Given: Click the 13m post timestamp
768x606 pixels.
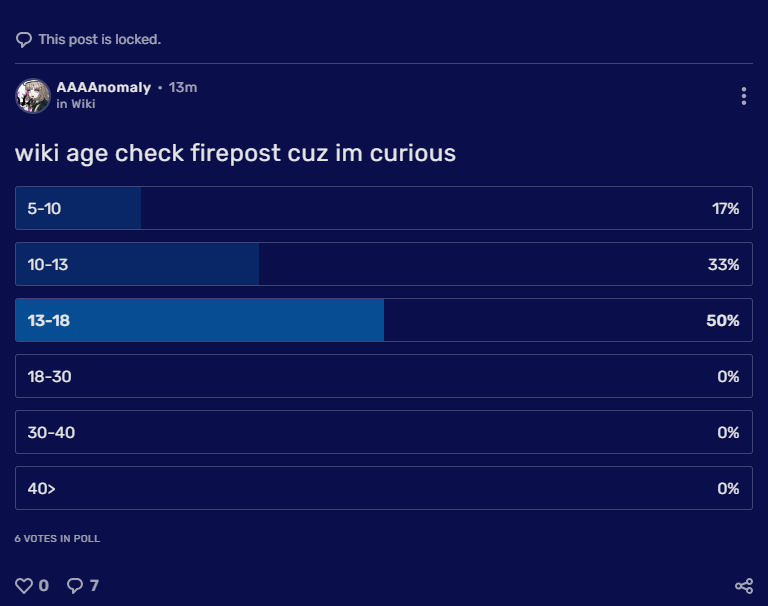Looking at the screenshot, I should (183, 87).
